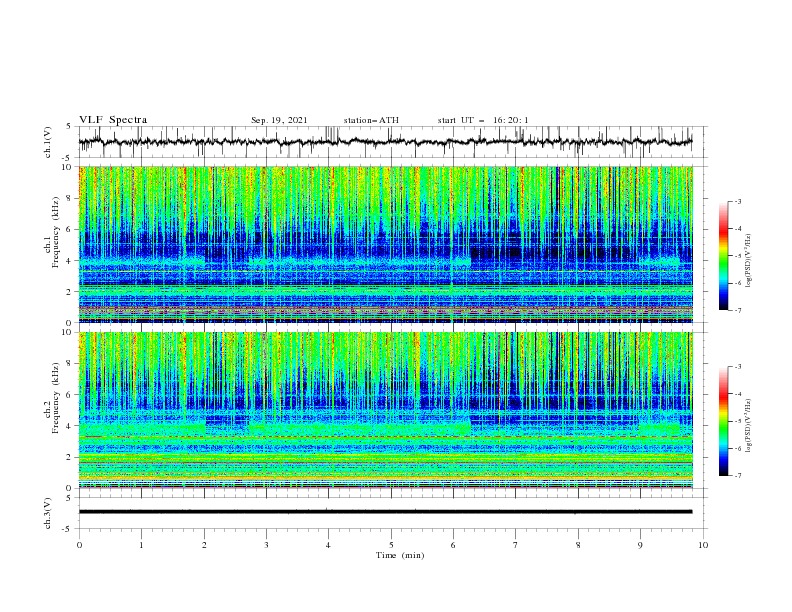Click time axis tick label "5"
This screenshot has width=792, height=612.
click(391, 545)
